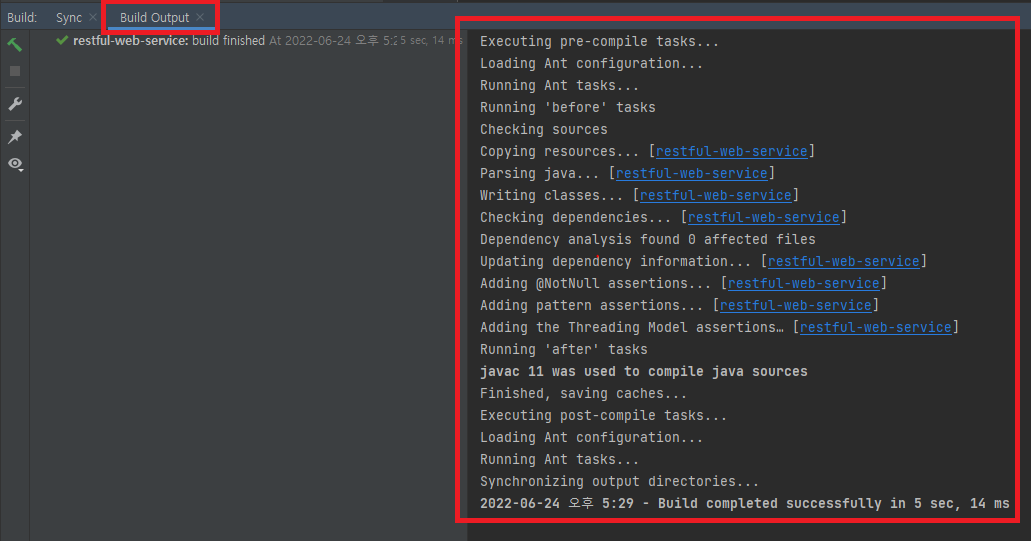Open restful-web-service link on Updating dependency information line
This screenshot has width=1031, height=541.
tap(844, 262)
